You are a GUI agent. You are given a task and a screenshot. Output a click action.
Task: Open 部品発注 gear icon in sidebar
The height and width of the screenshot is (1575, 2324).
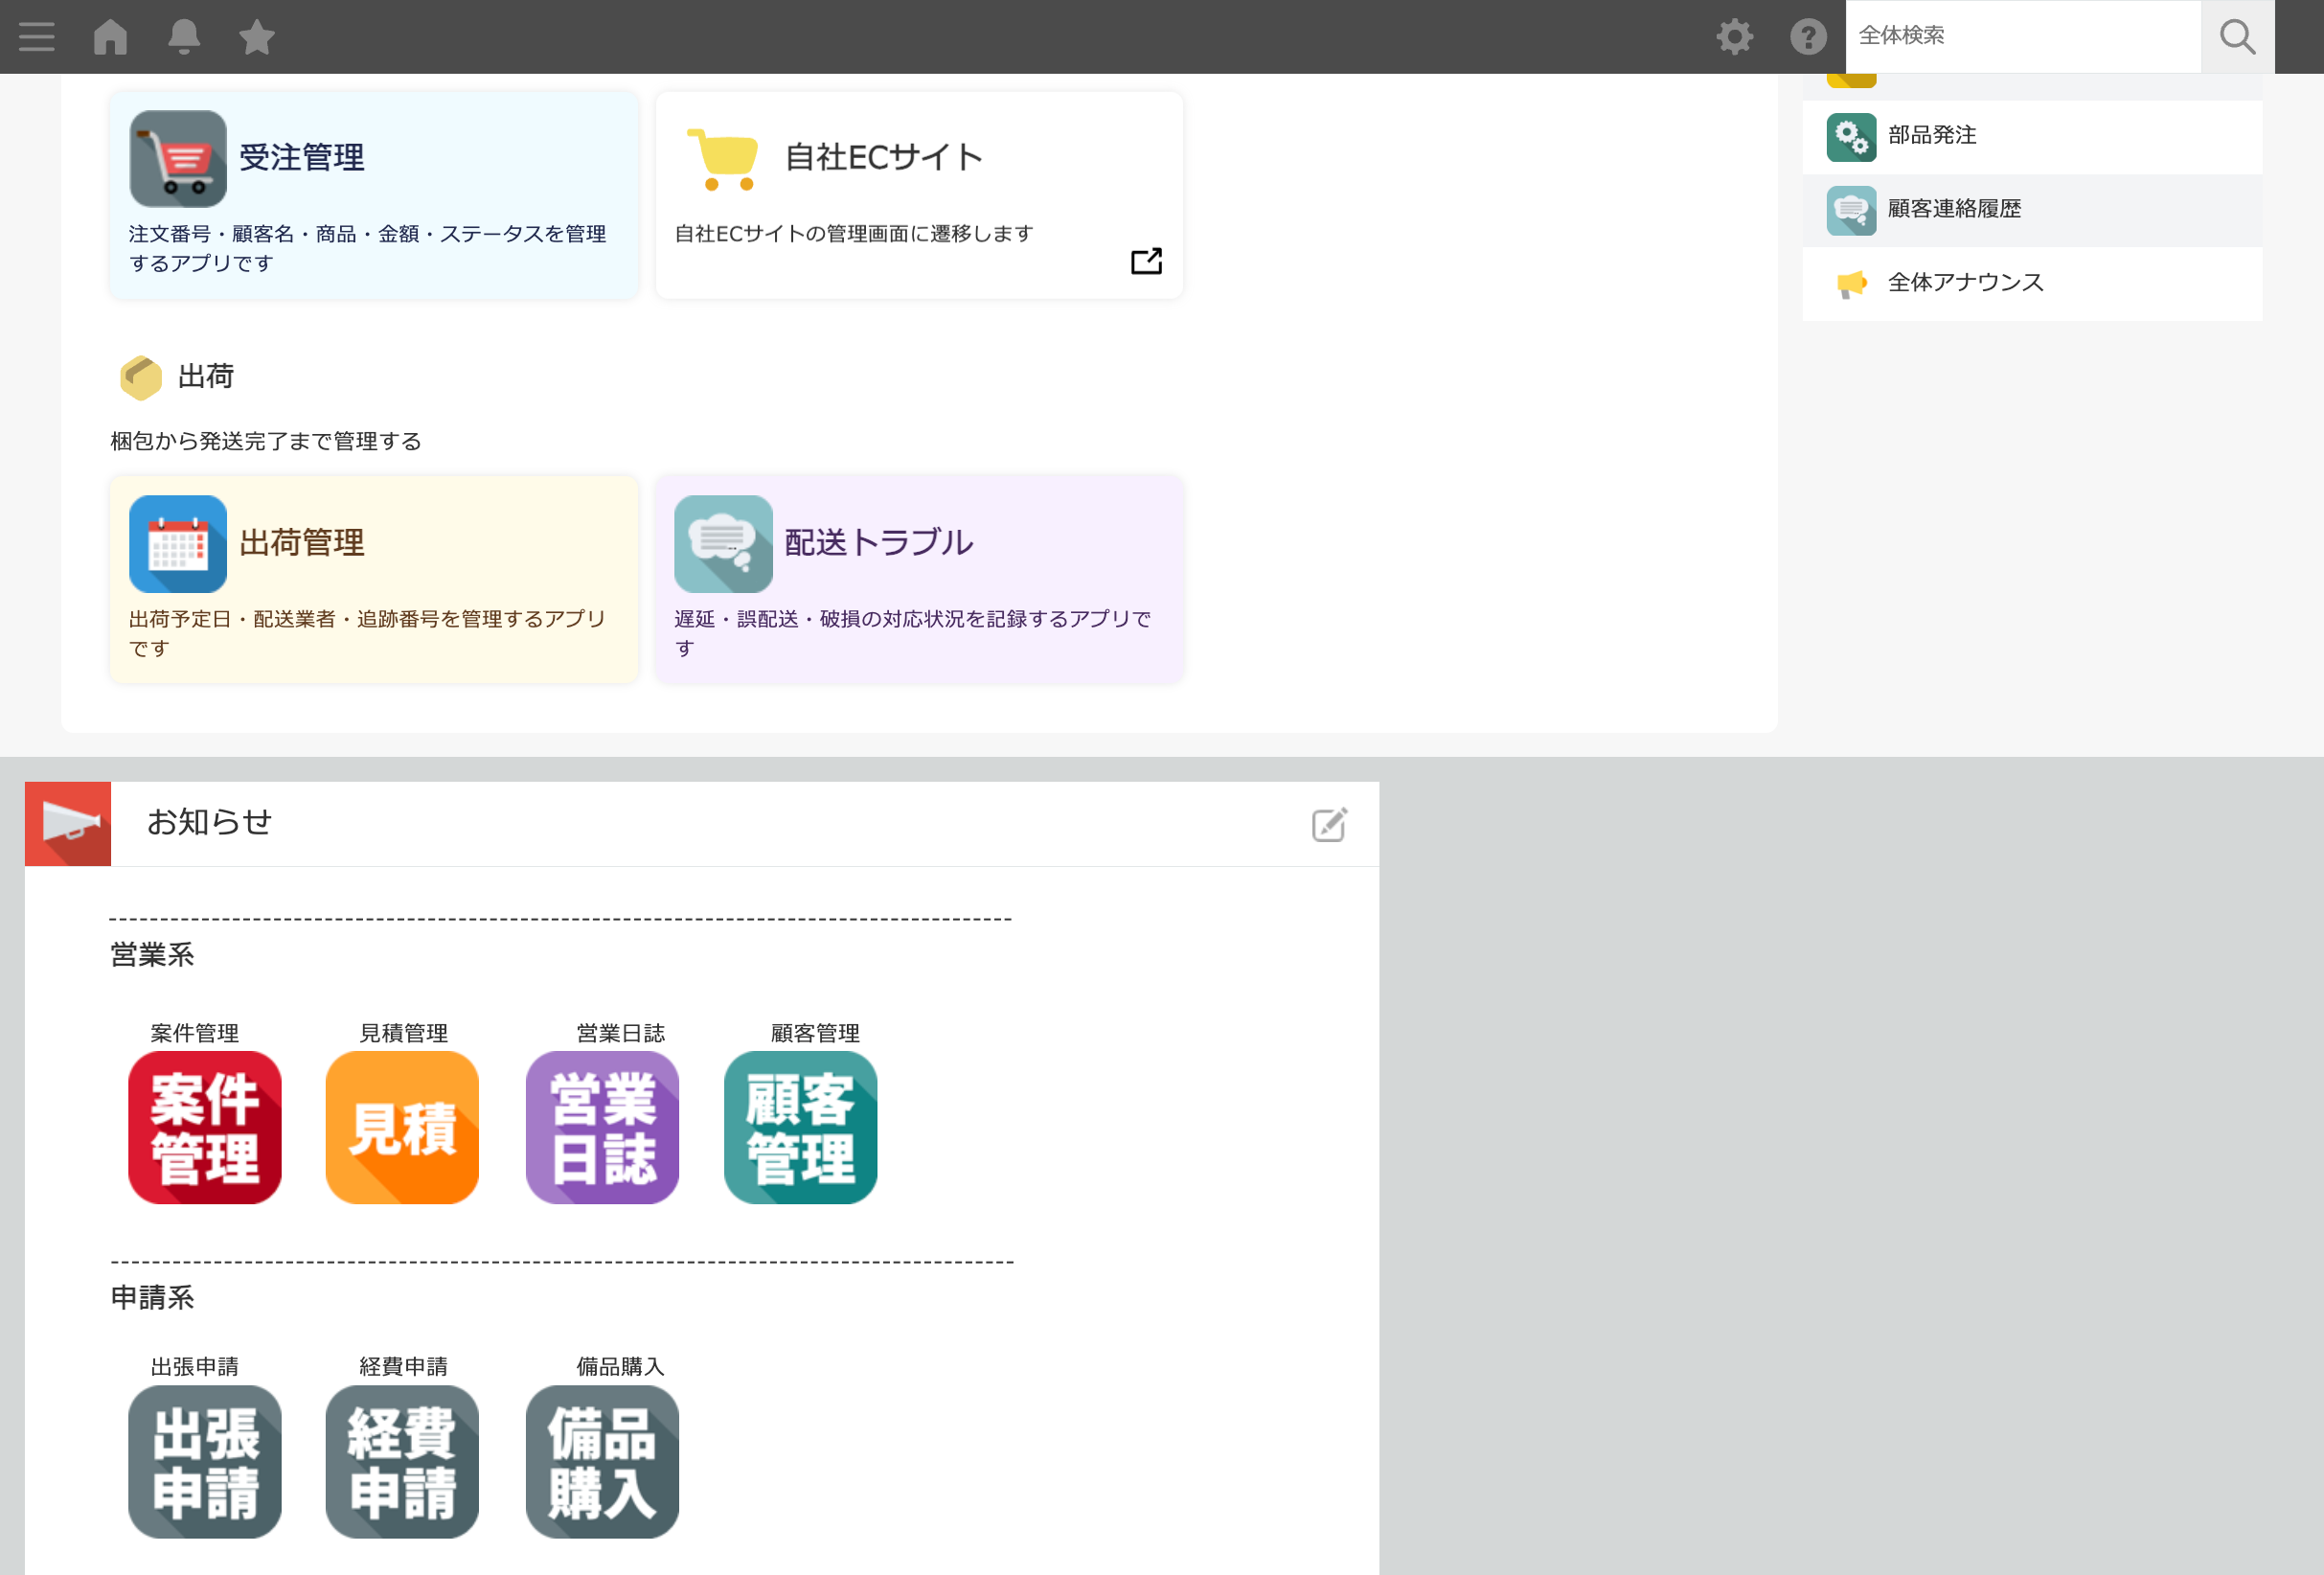[x=1851, y=137]
